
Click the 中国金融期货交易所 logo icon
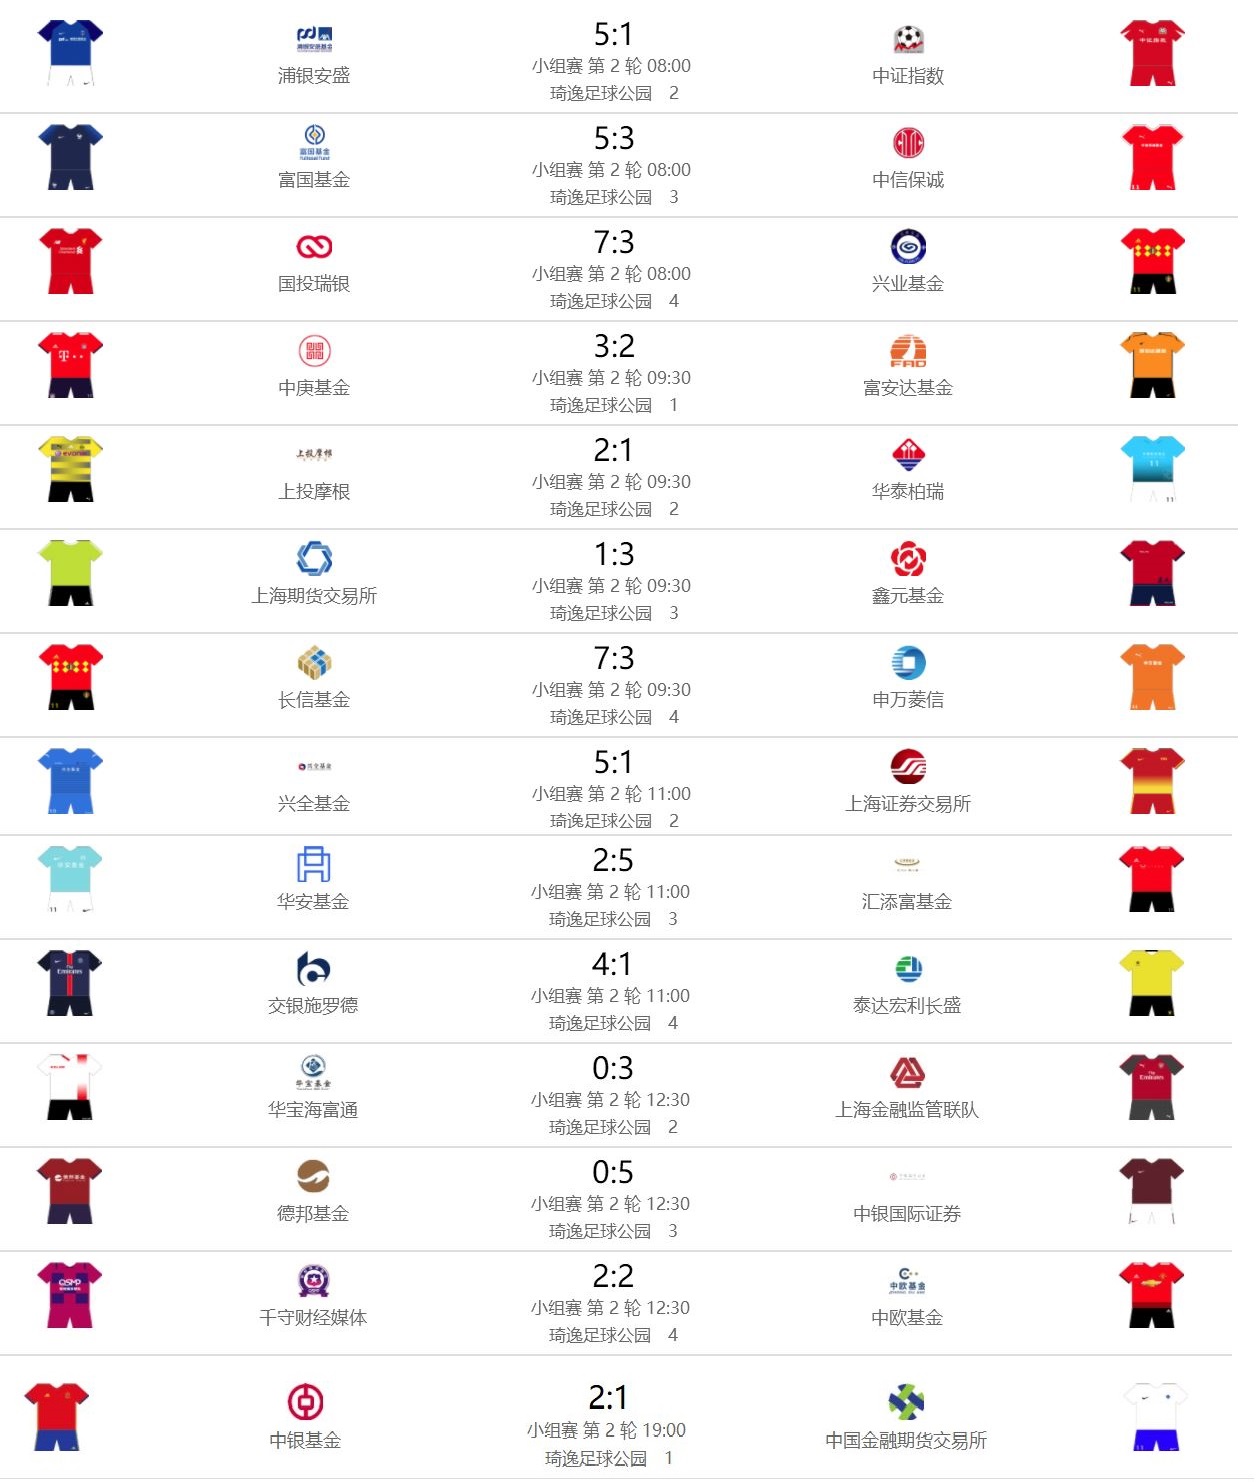[x=906, y=1402]
